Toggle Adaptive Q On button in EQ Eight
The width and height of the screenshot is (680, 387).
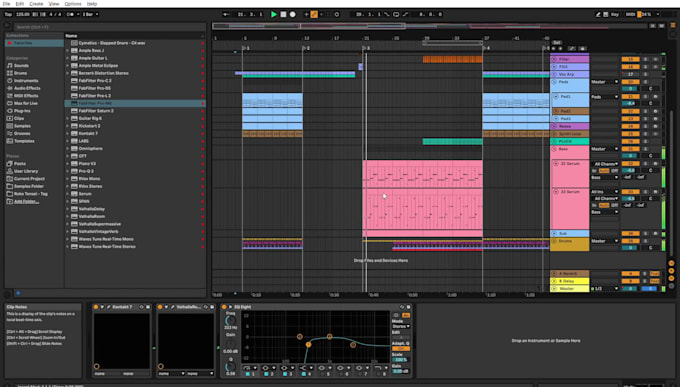point(401,348)
